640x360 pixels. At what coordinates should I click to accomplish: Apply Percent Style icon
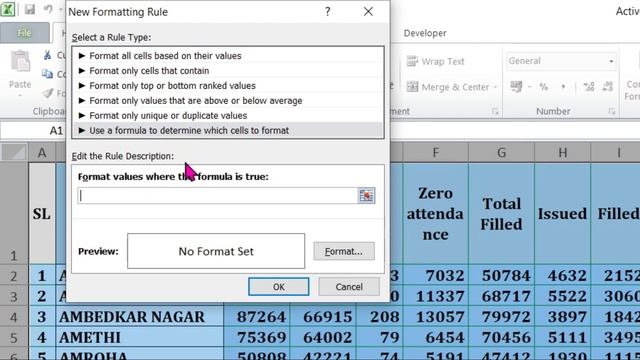[544, 87]
